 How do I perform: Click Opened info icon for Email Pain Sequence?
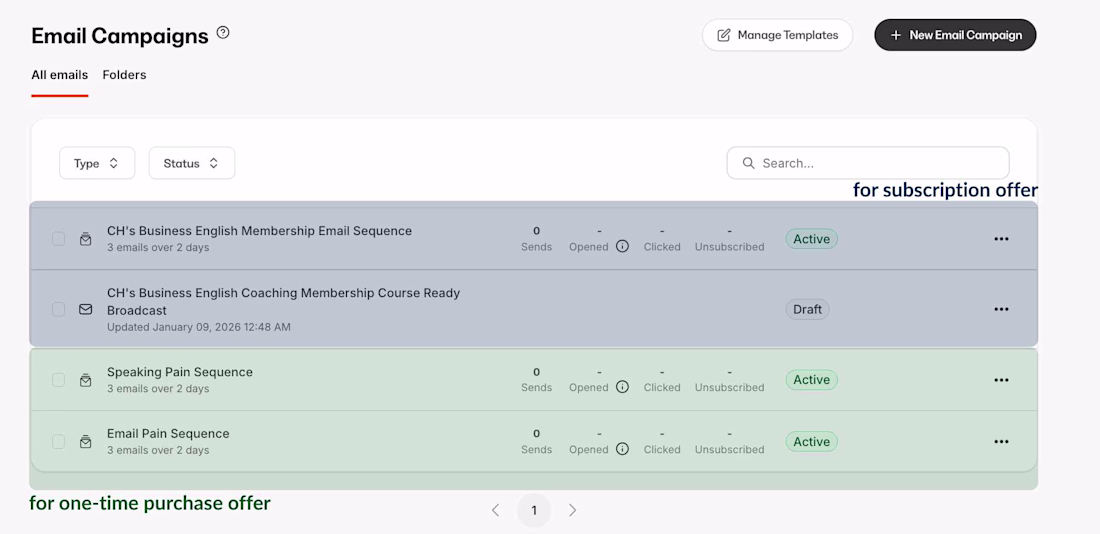pyautogui.click(x=622, y=449)
